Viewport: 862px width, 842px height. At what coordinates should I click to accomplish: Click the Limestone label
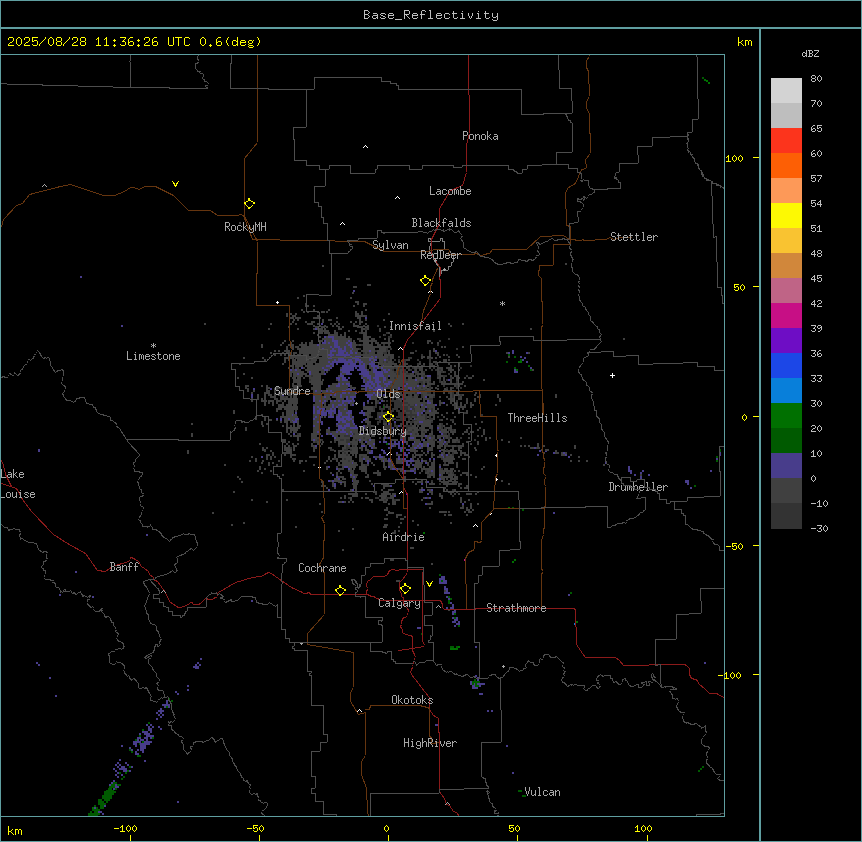[153, 356]
